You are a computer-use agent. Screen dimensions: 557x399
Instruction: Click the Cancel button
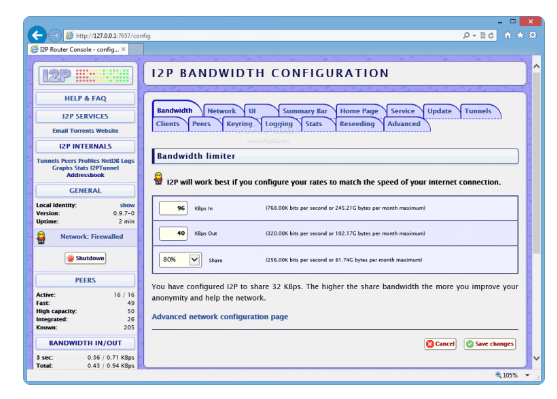point(440,344)
